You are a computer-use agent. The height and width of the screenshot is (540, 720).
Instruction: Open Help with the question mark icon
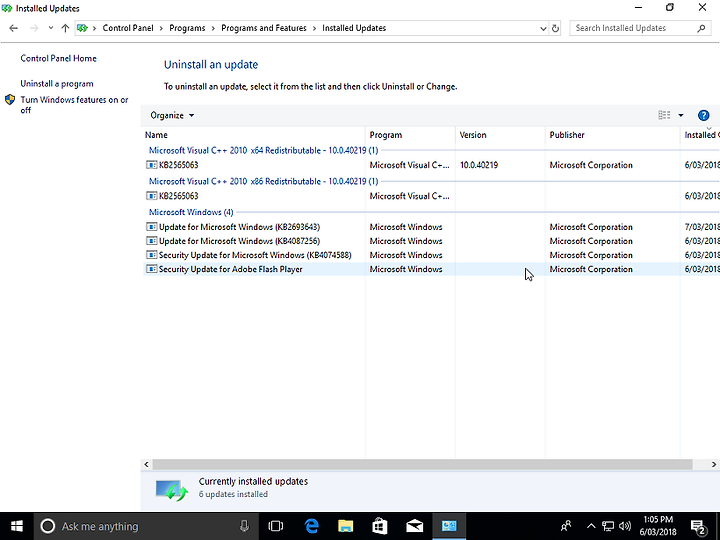[703, 115]
